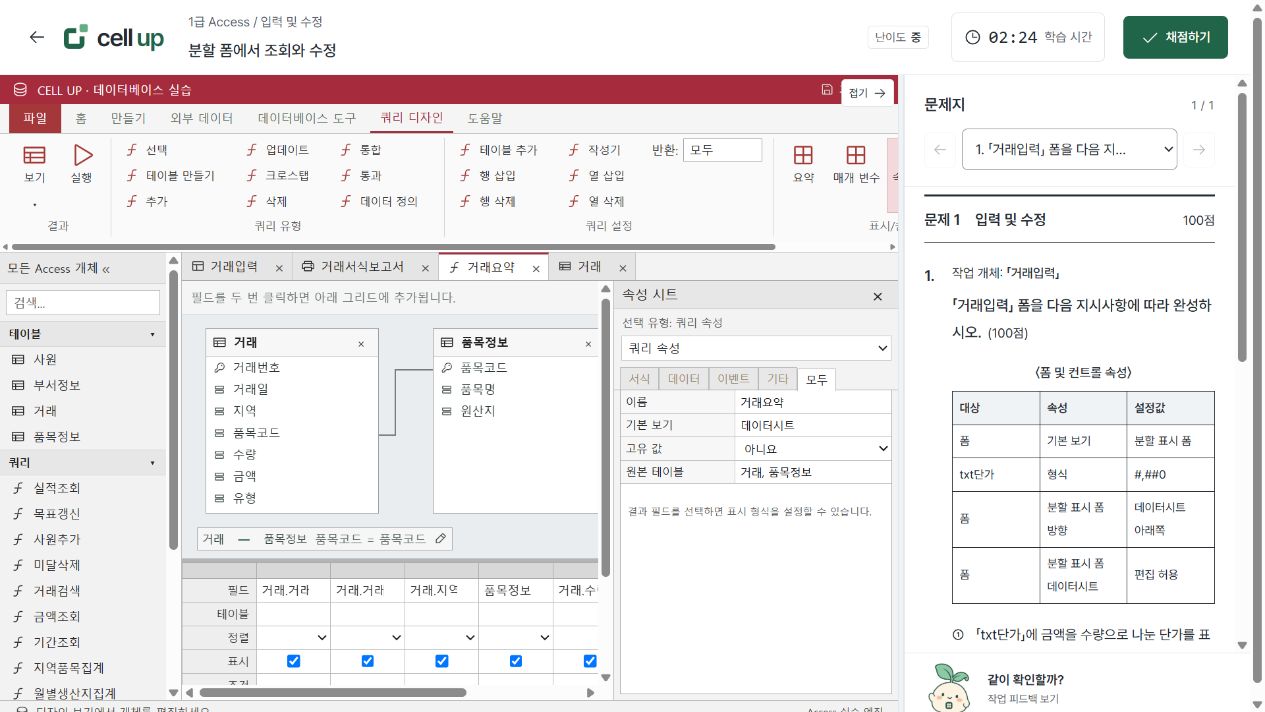This screenshot has height=712, width=1265.
Task: Click the 검색 search field in navigation pane
Action: click(84, 302)
